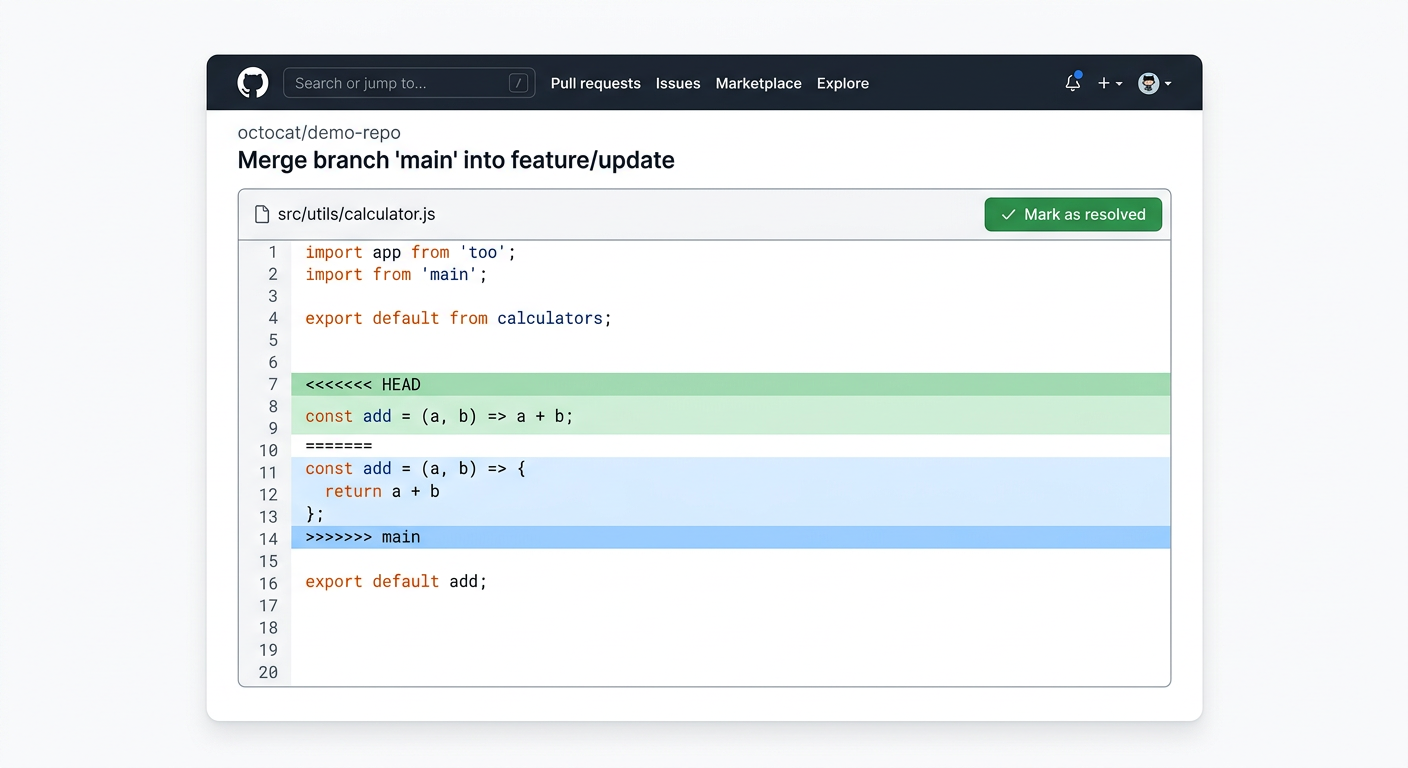
Task: Click inside the search or jump to field
Action: coord(400,83)
